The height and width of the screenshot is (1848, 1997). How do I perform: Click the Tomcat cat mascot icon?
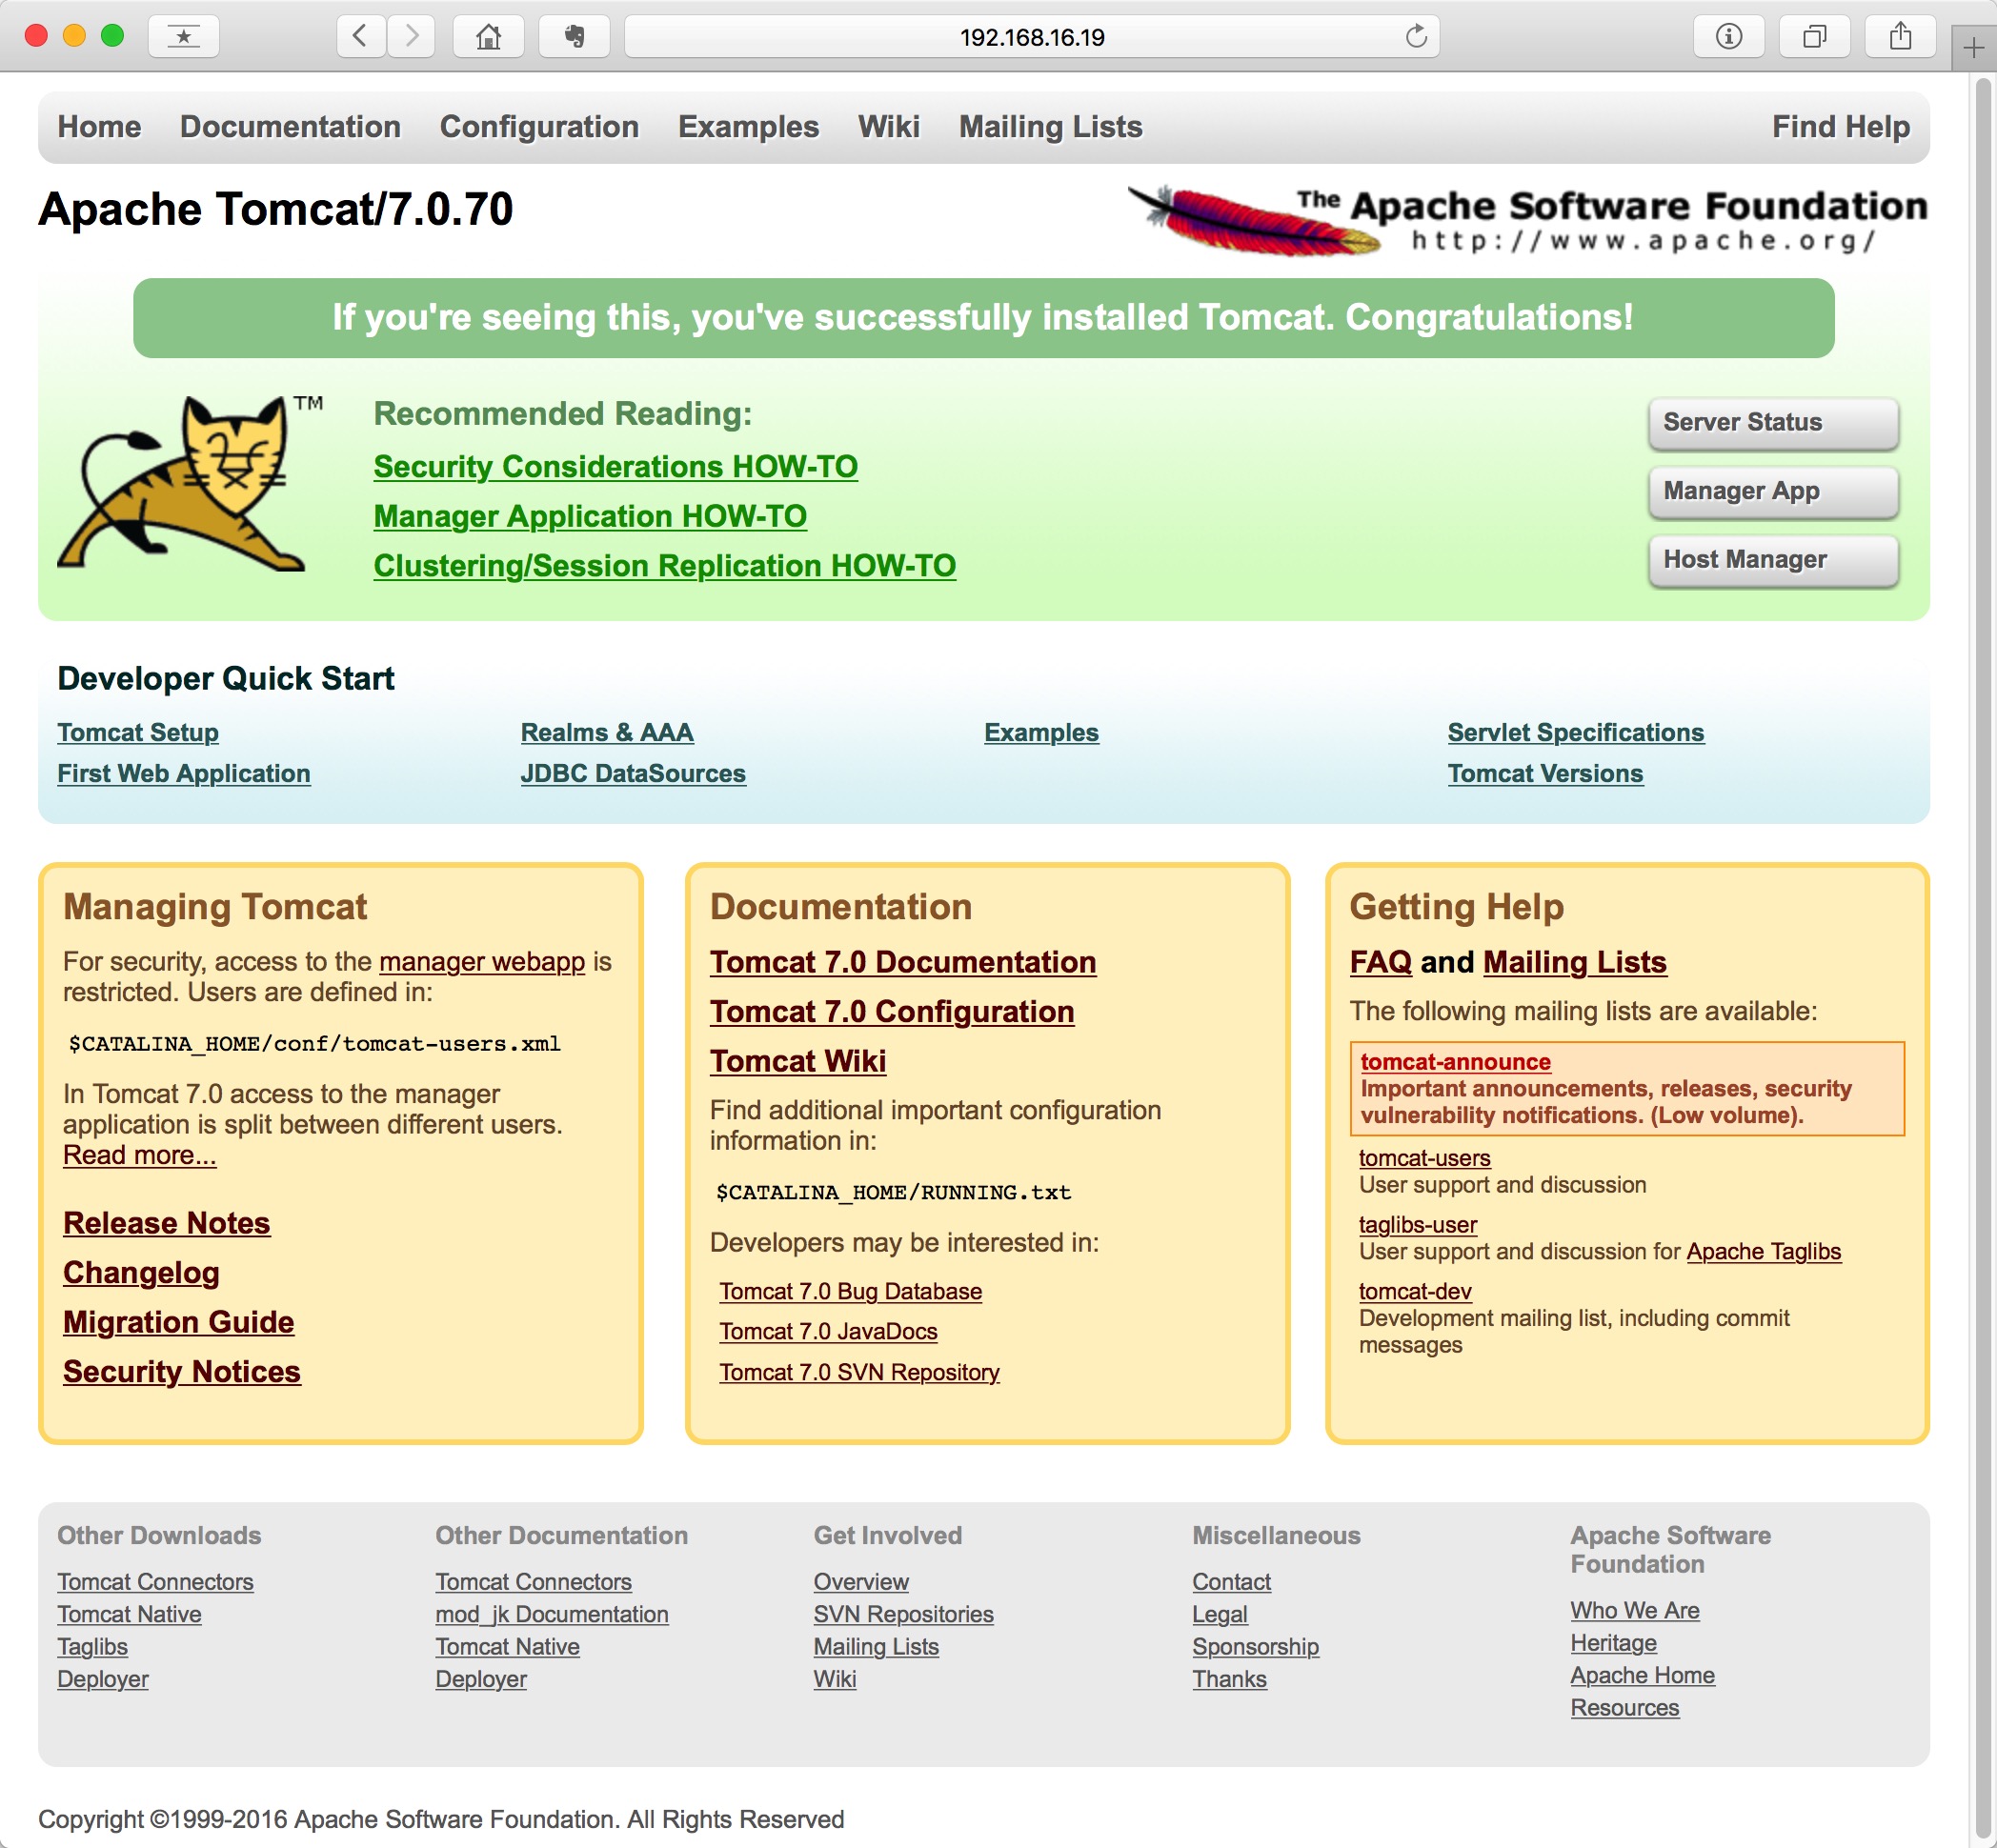[192, 495]
